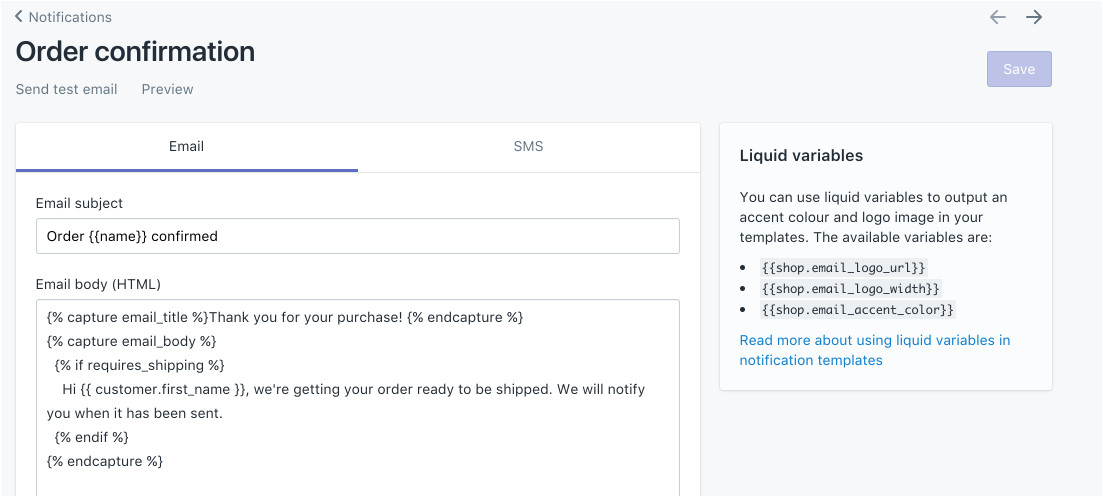Viewport: 1103px width, 497px height.
Task: Click the Email subject label
Action: [79, 203]
